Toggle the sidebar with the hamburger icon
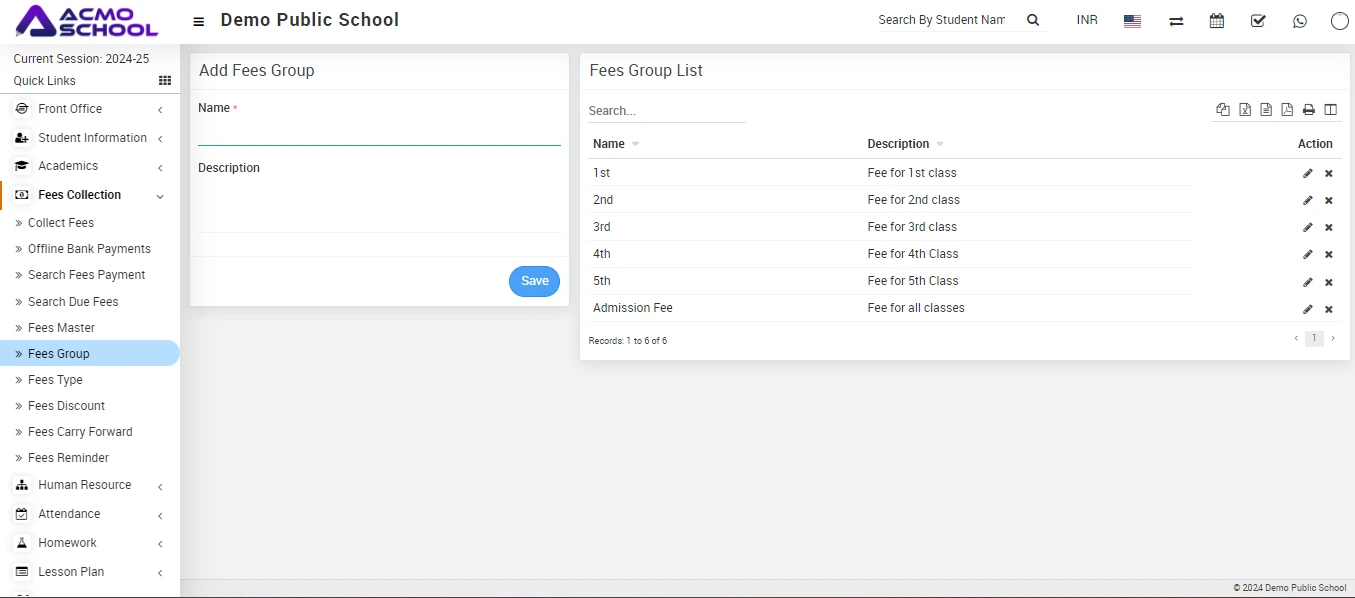The image size is (1355, 598). [199, 21]
